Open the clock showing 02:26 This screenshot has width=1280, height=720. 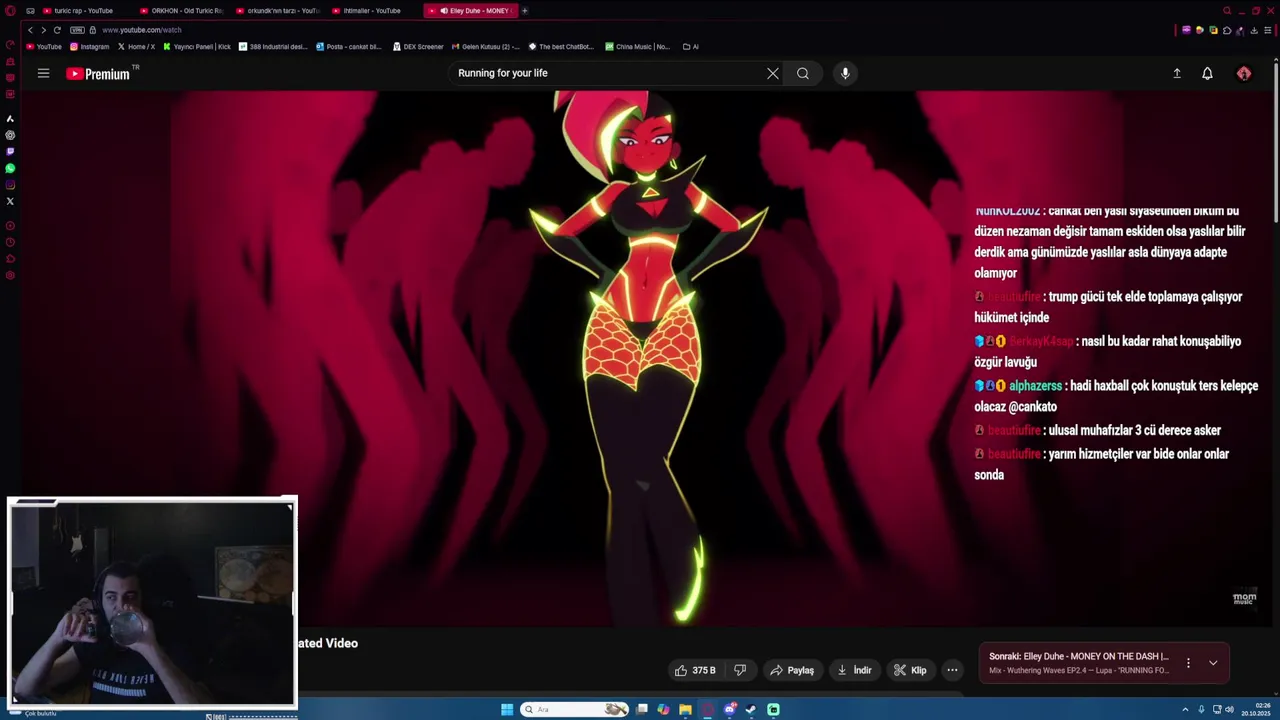1256,710
